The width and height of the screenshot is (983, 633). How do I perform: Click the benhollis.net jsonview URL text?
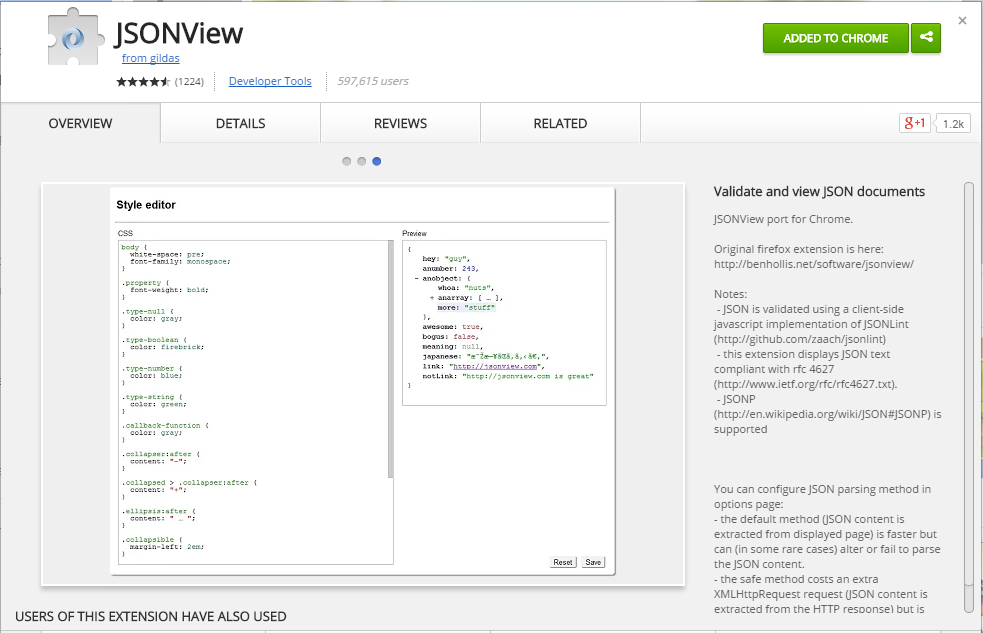(x=814, y=264)
